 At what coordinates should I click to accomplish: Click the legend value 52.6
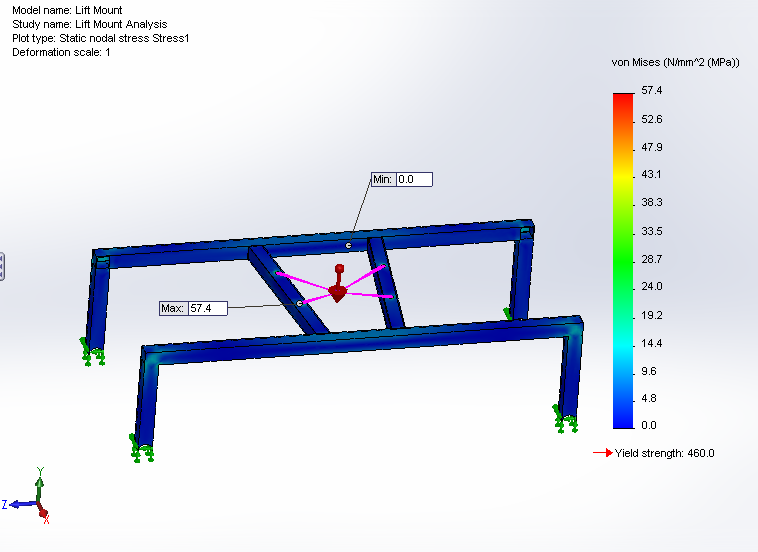(x=652, y=119)
